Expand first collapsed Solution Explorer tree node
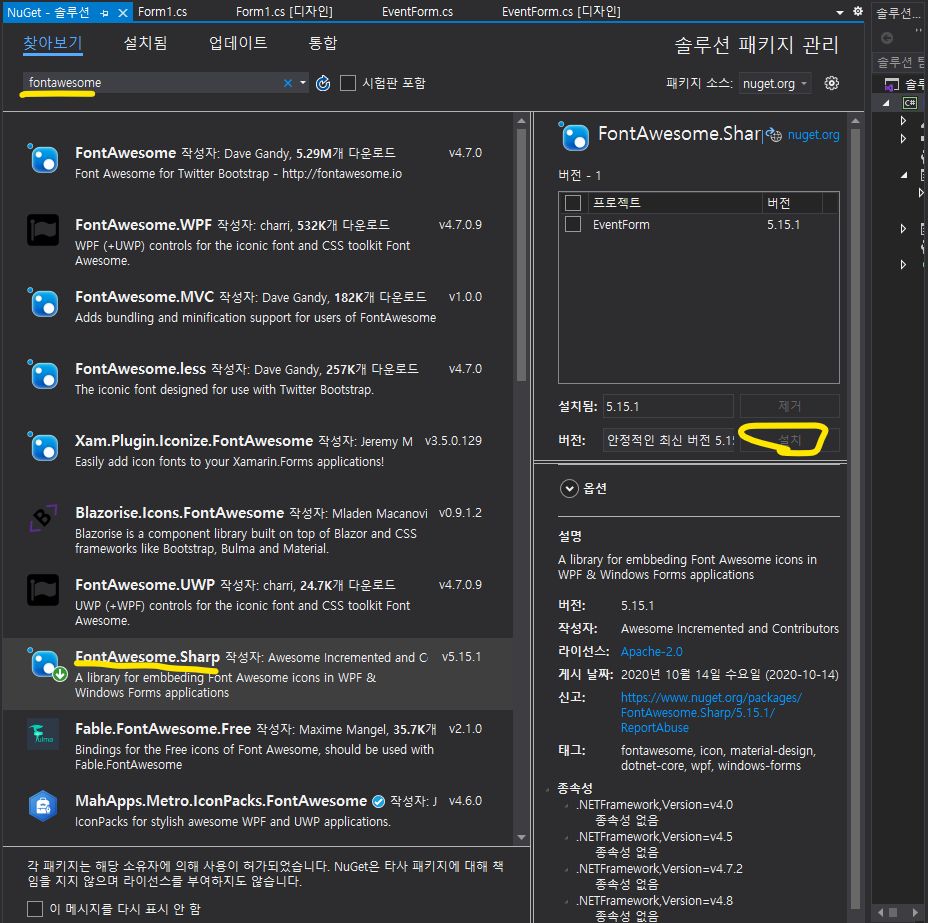928x923 pixels. [903, 121]
